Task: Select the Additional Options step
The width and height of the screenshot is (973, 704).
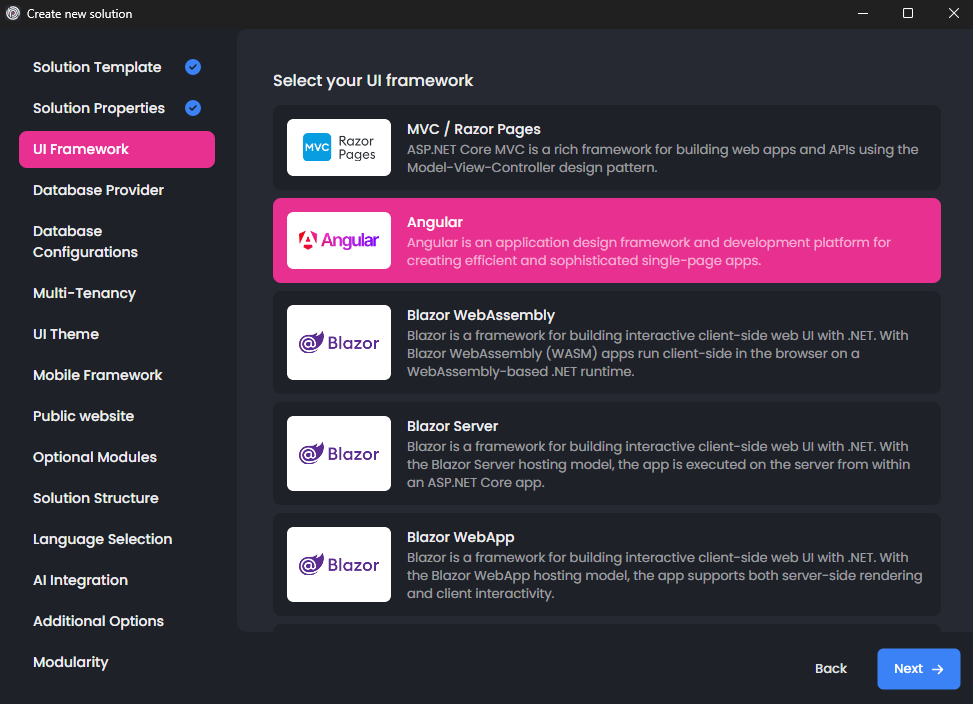Action: [x=98, y=621]
